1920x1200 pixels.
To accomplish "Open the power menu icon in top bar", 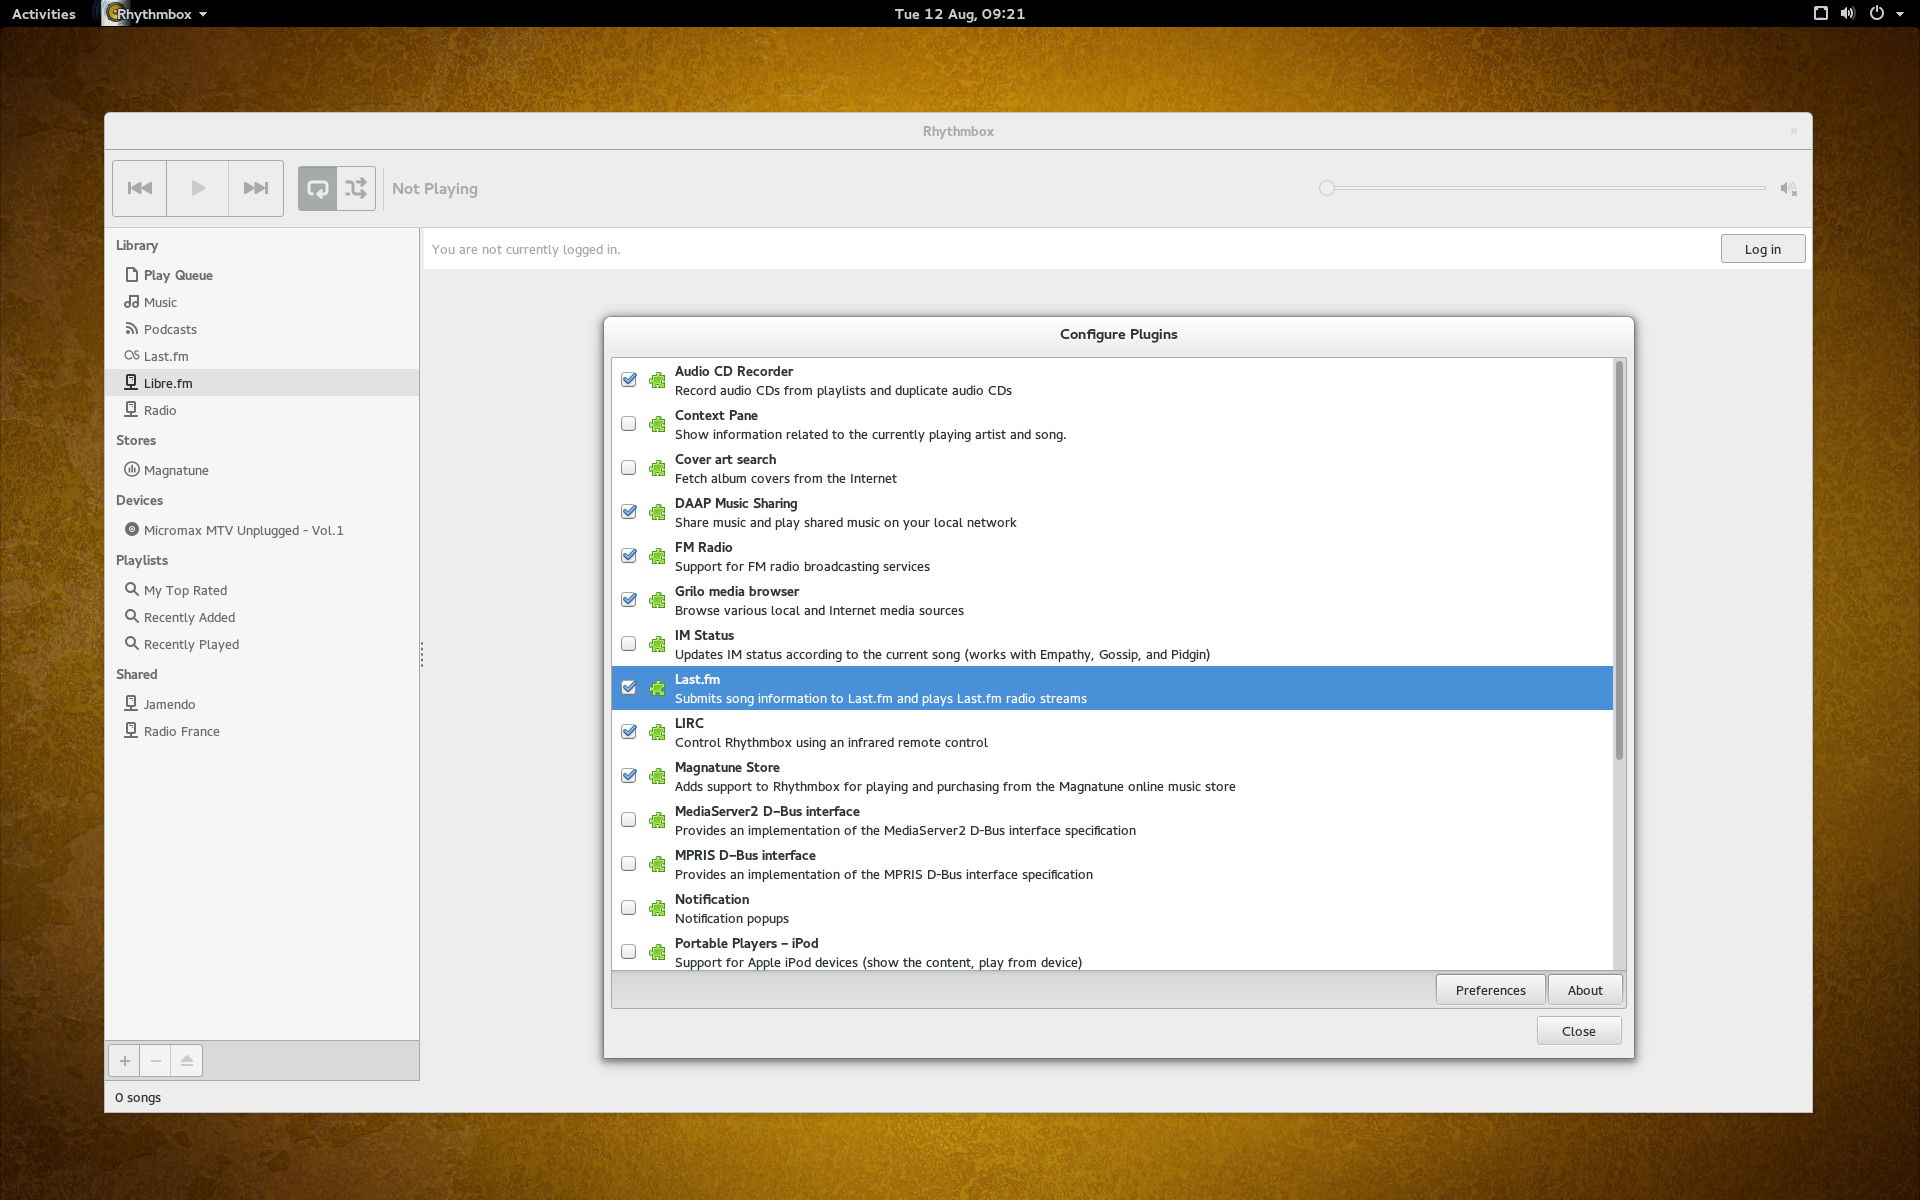I will pos(1876,13).
